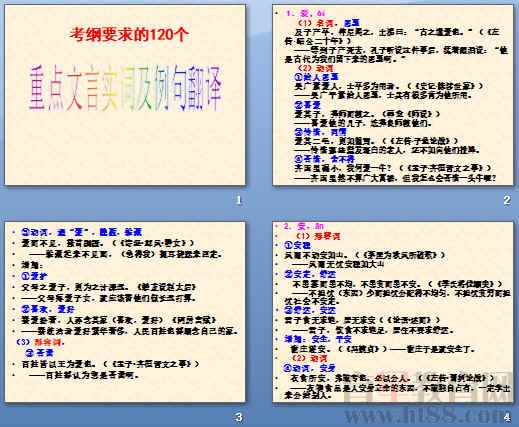This screenshot has height=427, width=519.
Task: Click the pink heading 2. 安, ān
Action: click(303, 226)
